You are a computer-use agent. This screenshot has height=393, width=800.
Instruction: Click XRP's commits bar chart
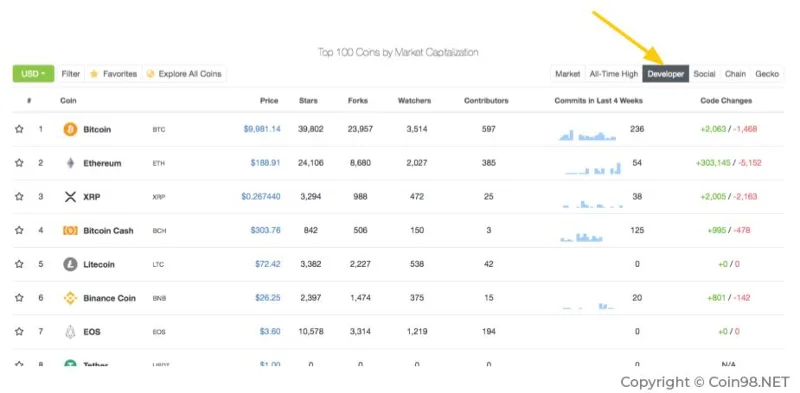[x=592, y=204]
